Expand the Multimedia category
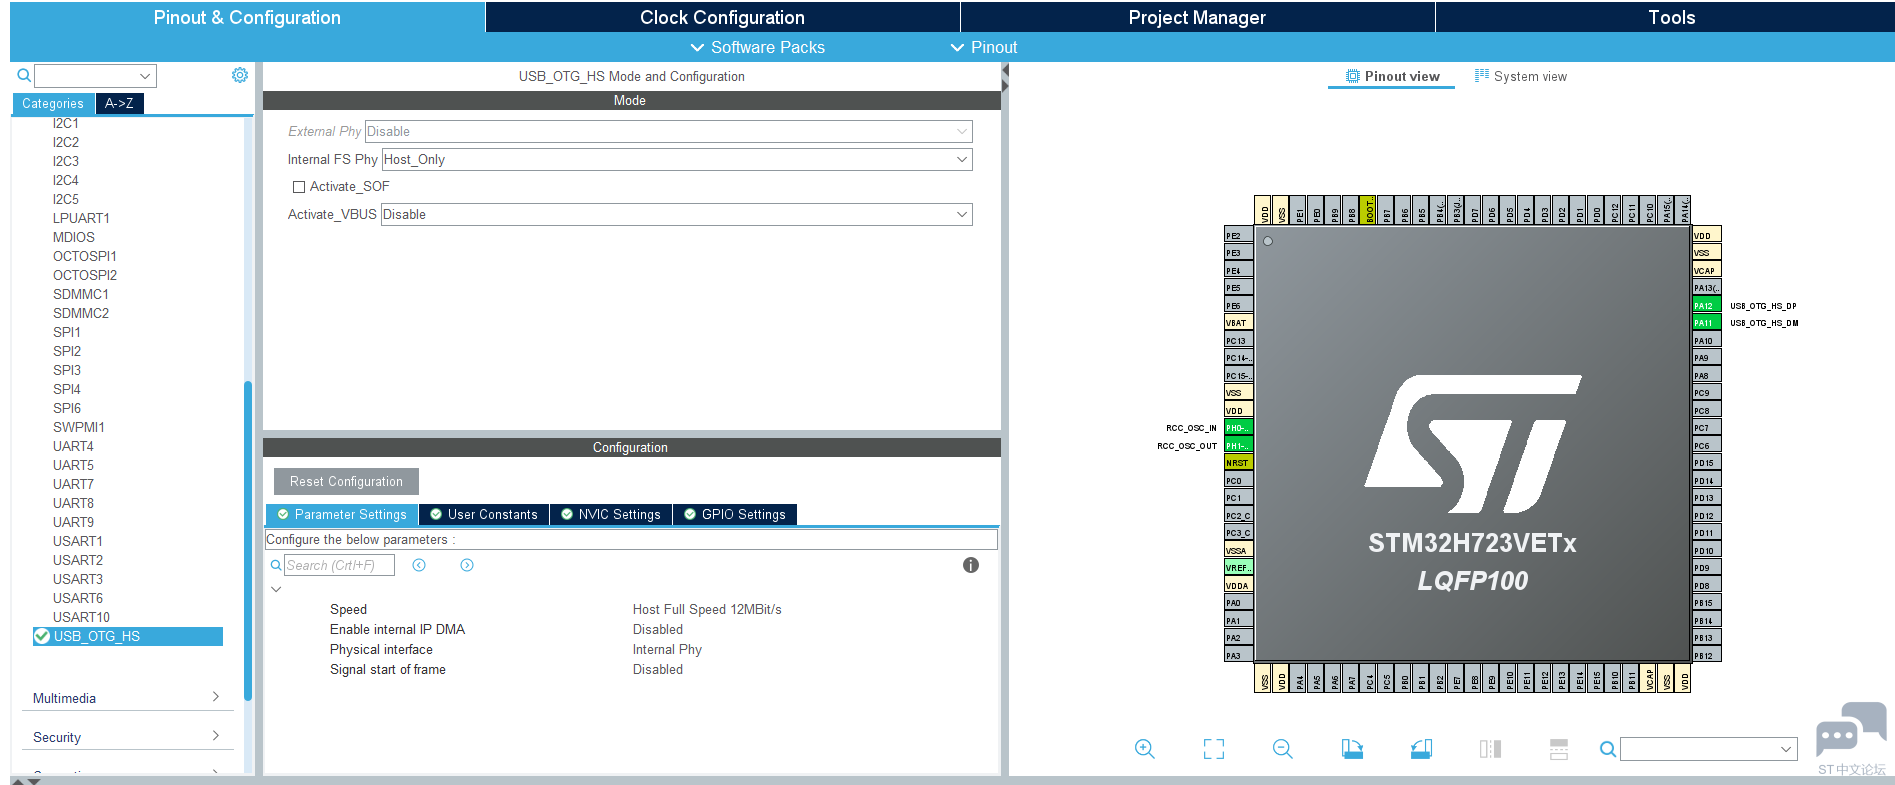The width and height of the screenshot is (1895, 785). click(x=126, y=698)
